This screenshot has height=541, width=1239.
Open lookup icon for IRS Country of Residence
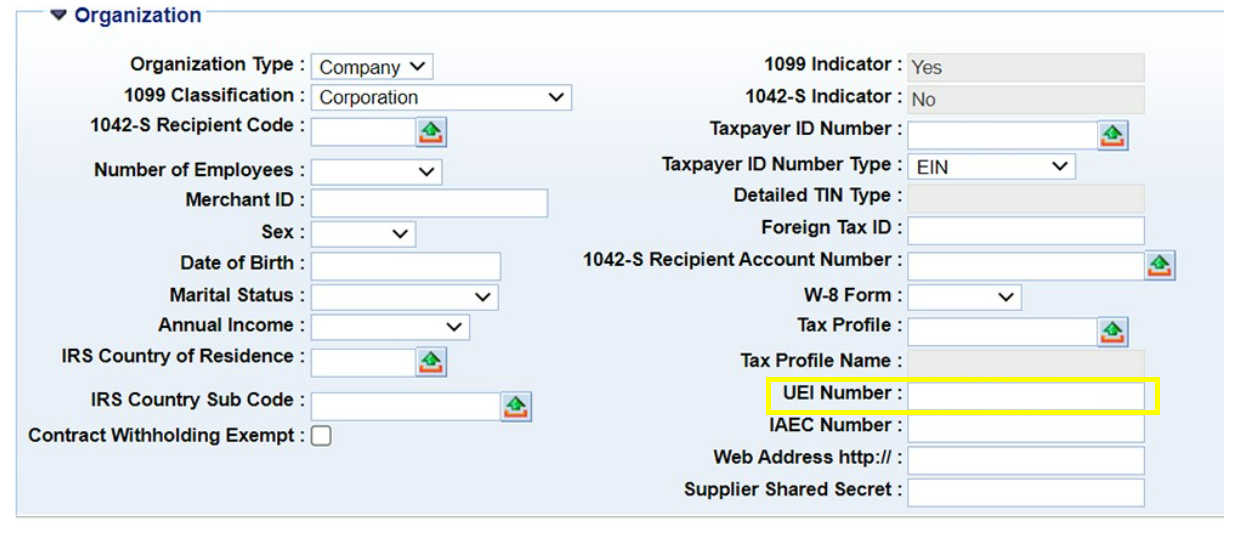pos(431,362)
